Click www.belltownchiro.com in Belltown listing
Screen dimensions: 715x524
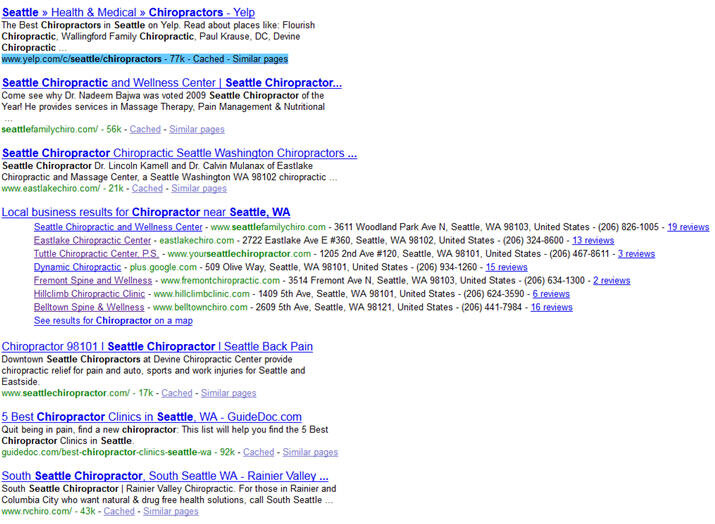tap(200, 307)
